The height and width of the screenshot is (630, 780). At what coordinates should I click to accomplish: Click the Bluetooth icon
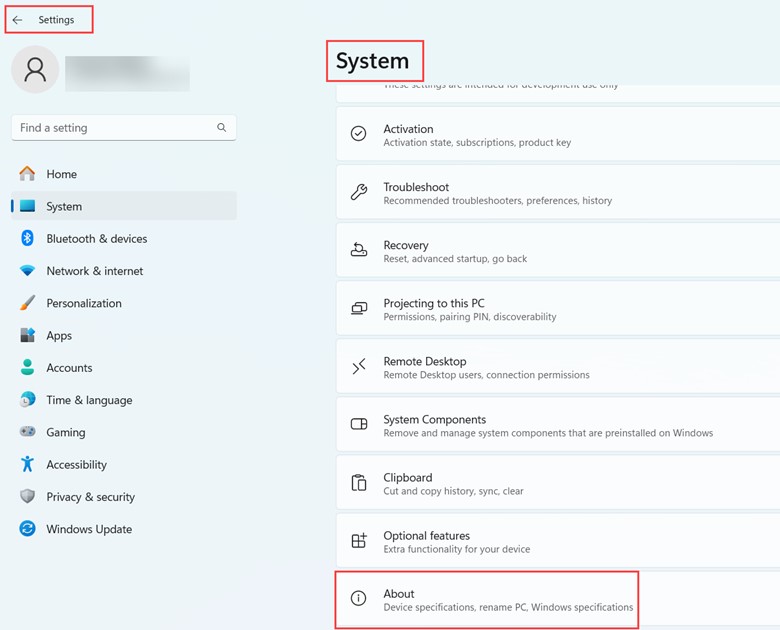pyautogui.click(x=27, y=238)
